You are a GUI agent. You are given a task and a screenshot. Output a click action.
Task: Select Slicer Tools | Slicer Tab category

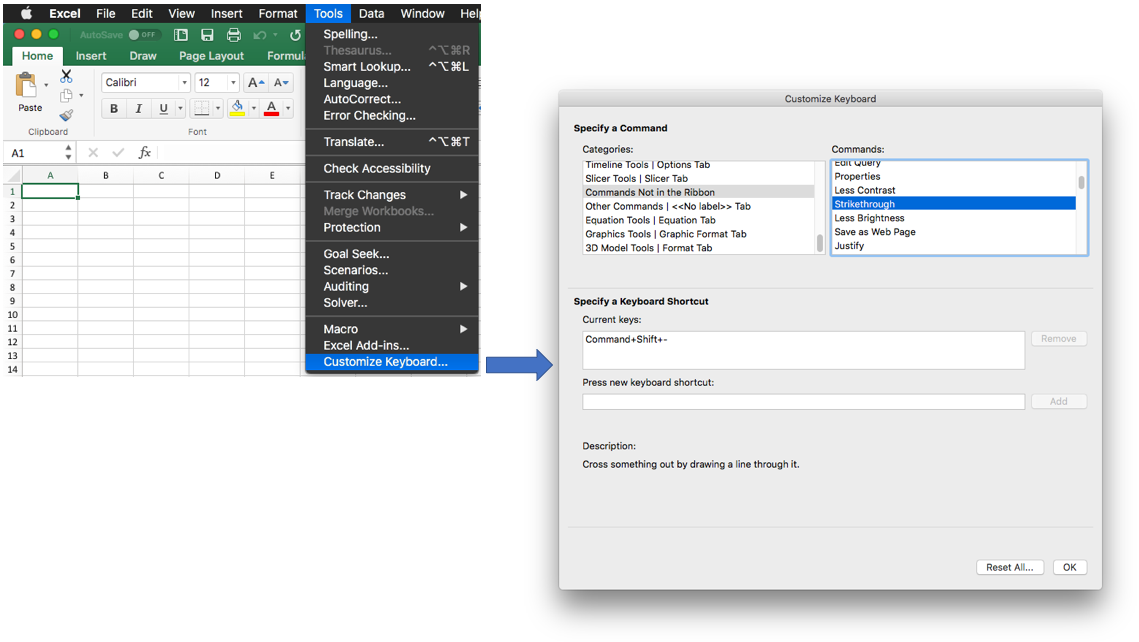coord(699,179)
